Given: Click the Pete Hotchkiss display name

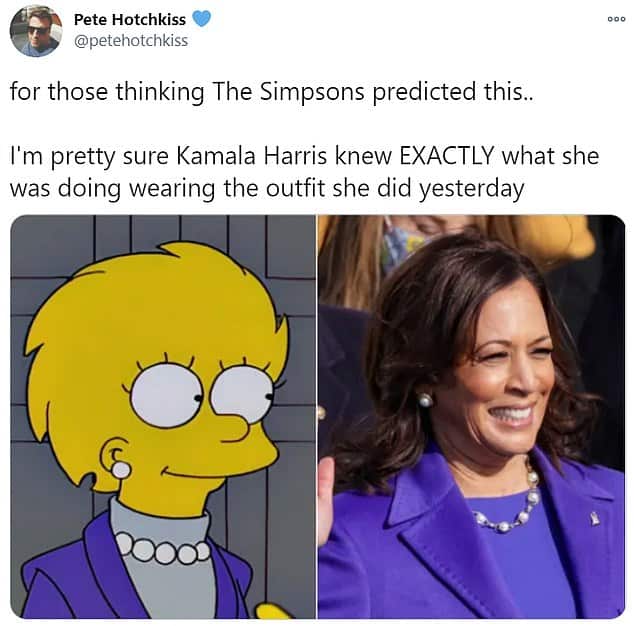Looking at the screenshot, I should point(130,19).
